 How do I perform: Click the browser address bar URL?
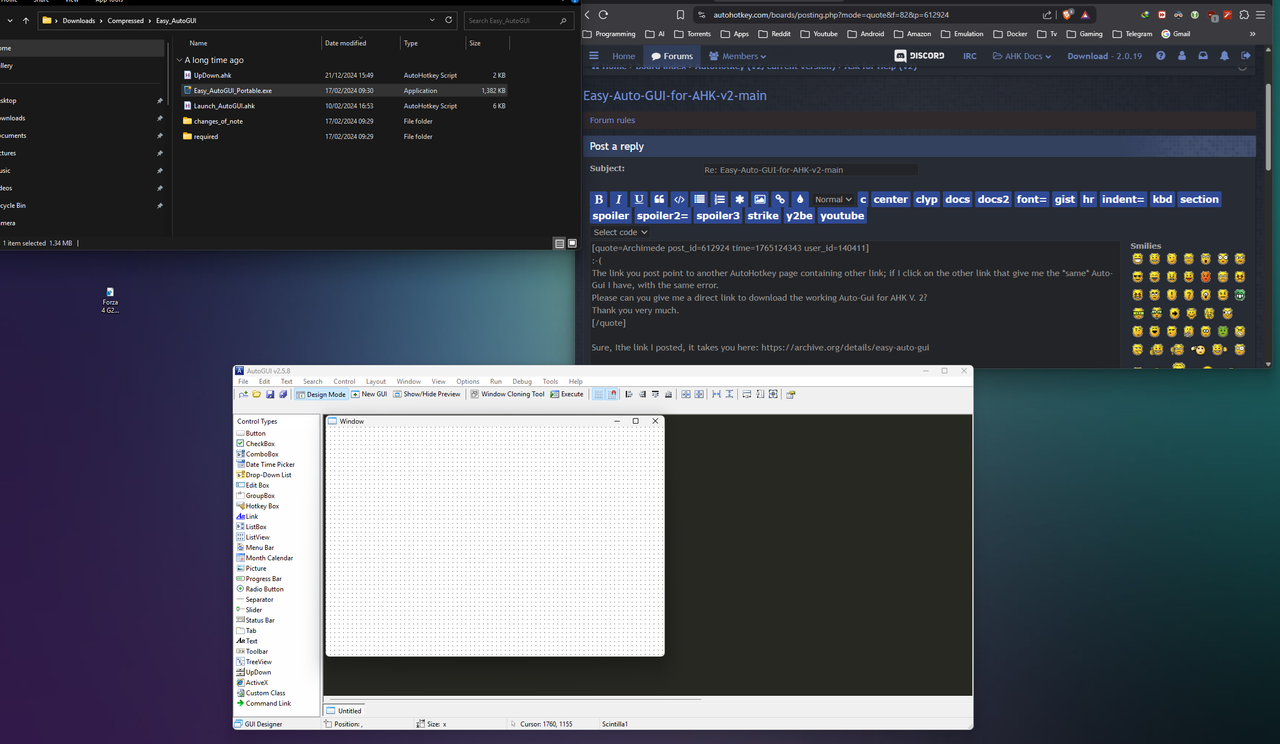pos(831,15)
